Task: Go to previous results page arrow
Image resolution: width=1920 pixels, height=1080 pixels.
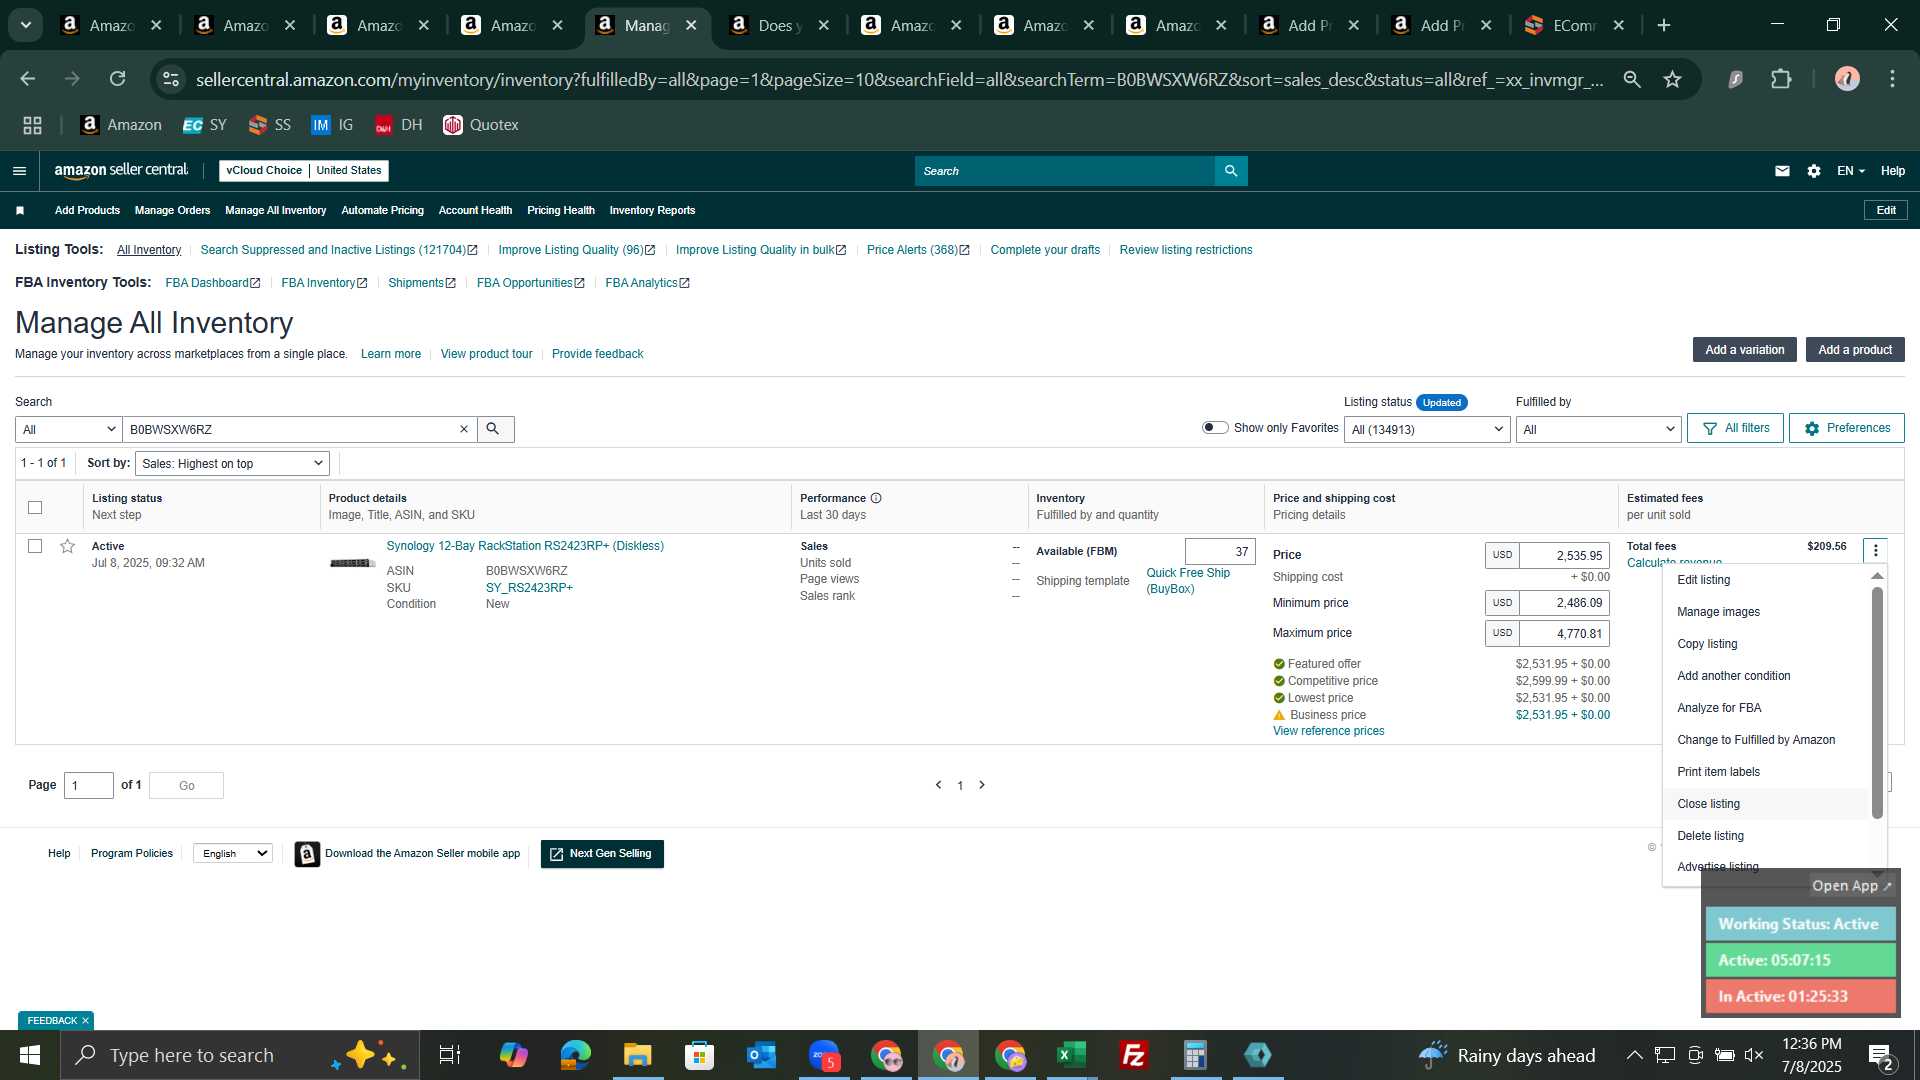Action: 938,785
